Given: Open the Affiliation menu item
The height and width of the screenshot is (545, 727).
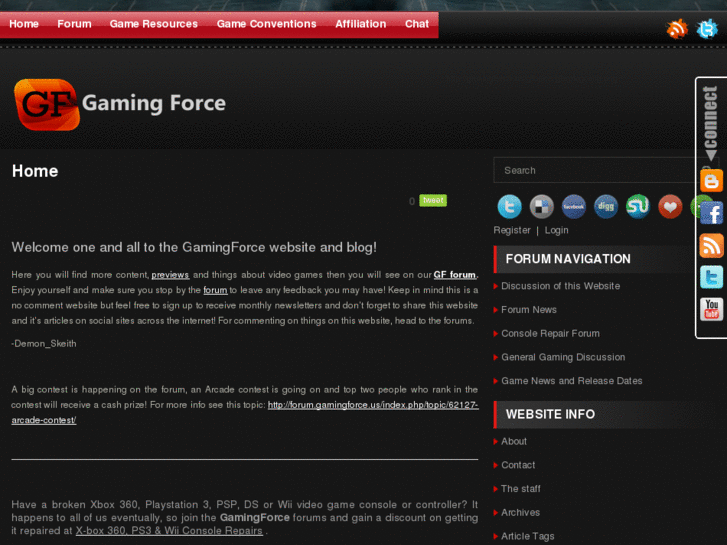Looking at the screenshot, I should pyautogui.click(x=361, y=24).
